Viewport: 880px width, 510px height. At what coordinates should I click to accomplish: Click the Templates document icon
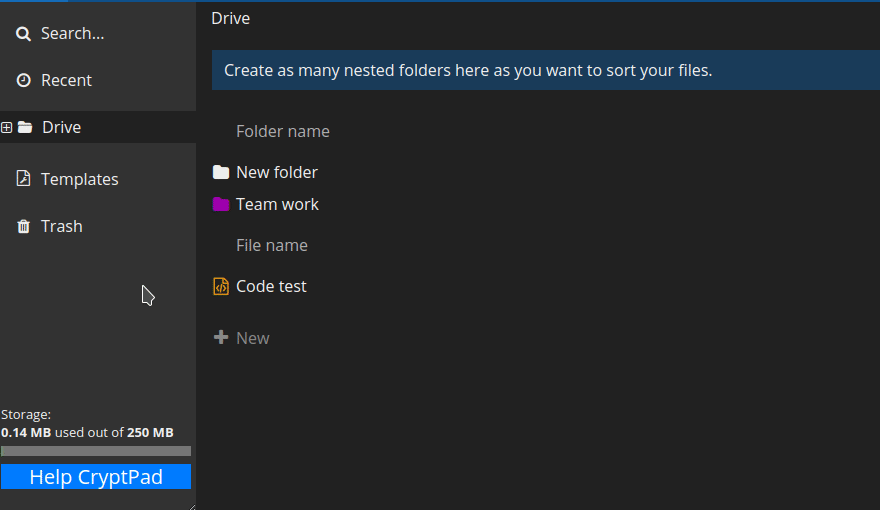pyautogui.click(x=23, y=179)
